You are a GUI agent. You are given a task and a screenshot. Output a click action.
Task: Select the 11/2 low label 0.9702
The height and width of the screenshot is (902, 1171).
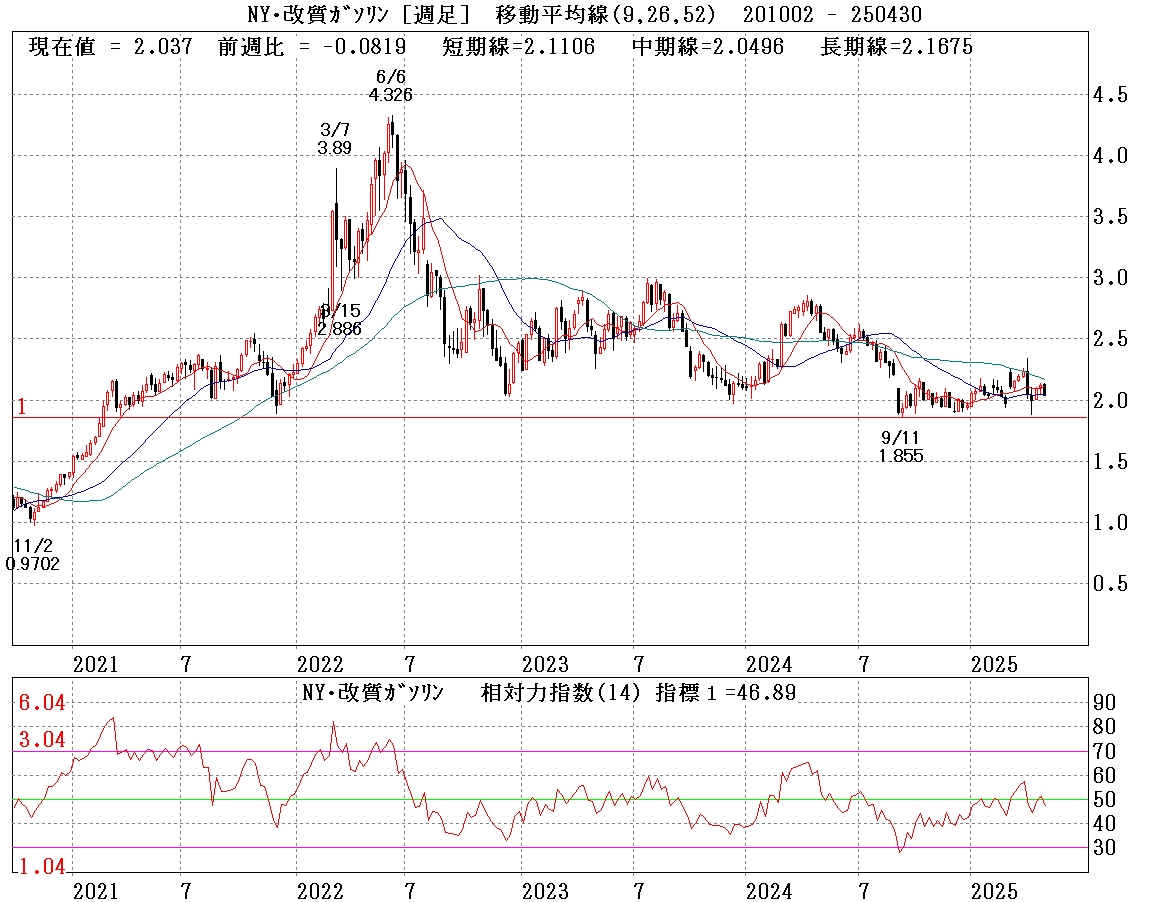click(33, 564)
